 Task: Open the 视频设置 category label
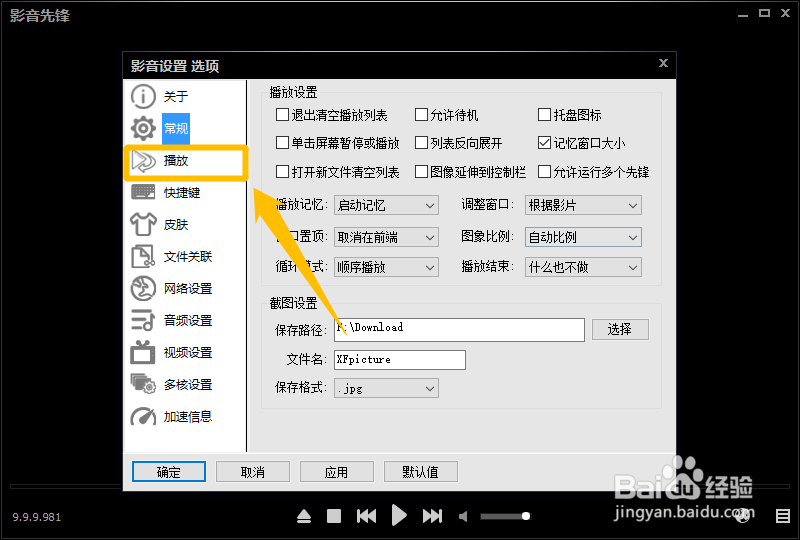click(188, 352)
